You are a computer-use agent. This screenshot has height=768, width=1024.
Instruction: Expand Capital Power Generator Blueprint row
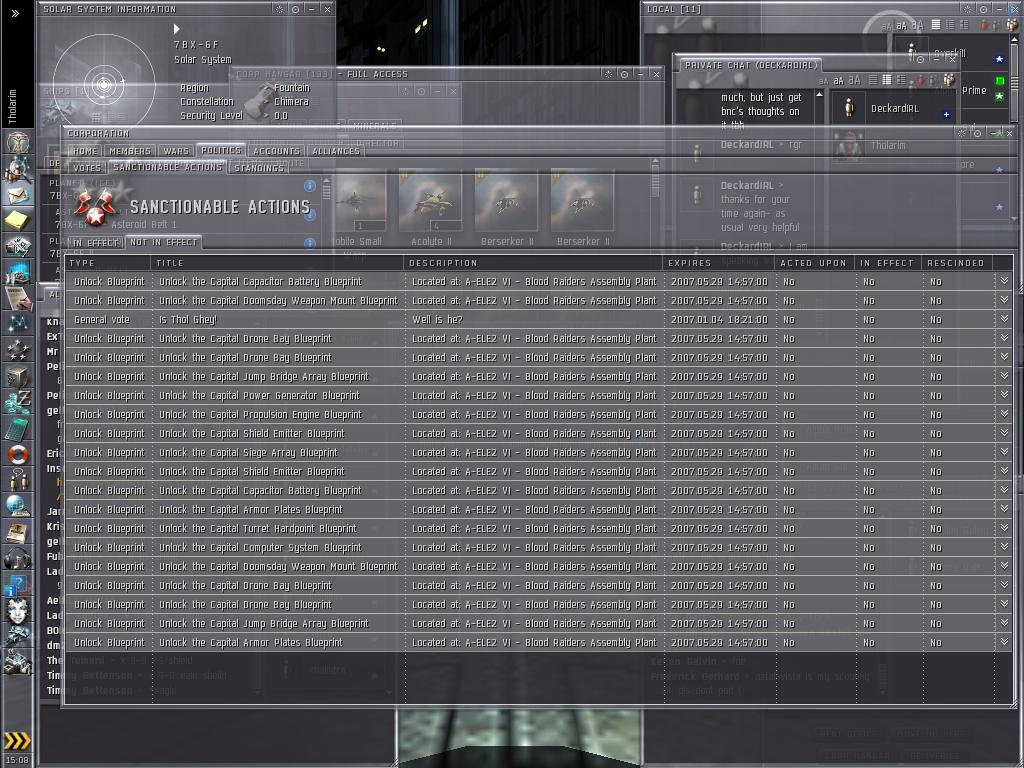pos(1004,394)
